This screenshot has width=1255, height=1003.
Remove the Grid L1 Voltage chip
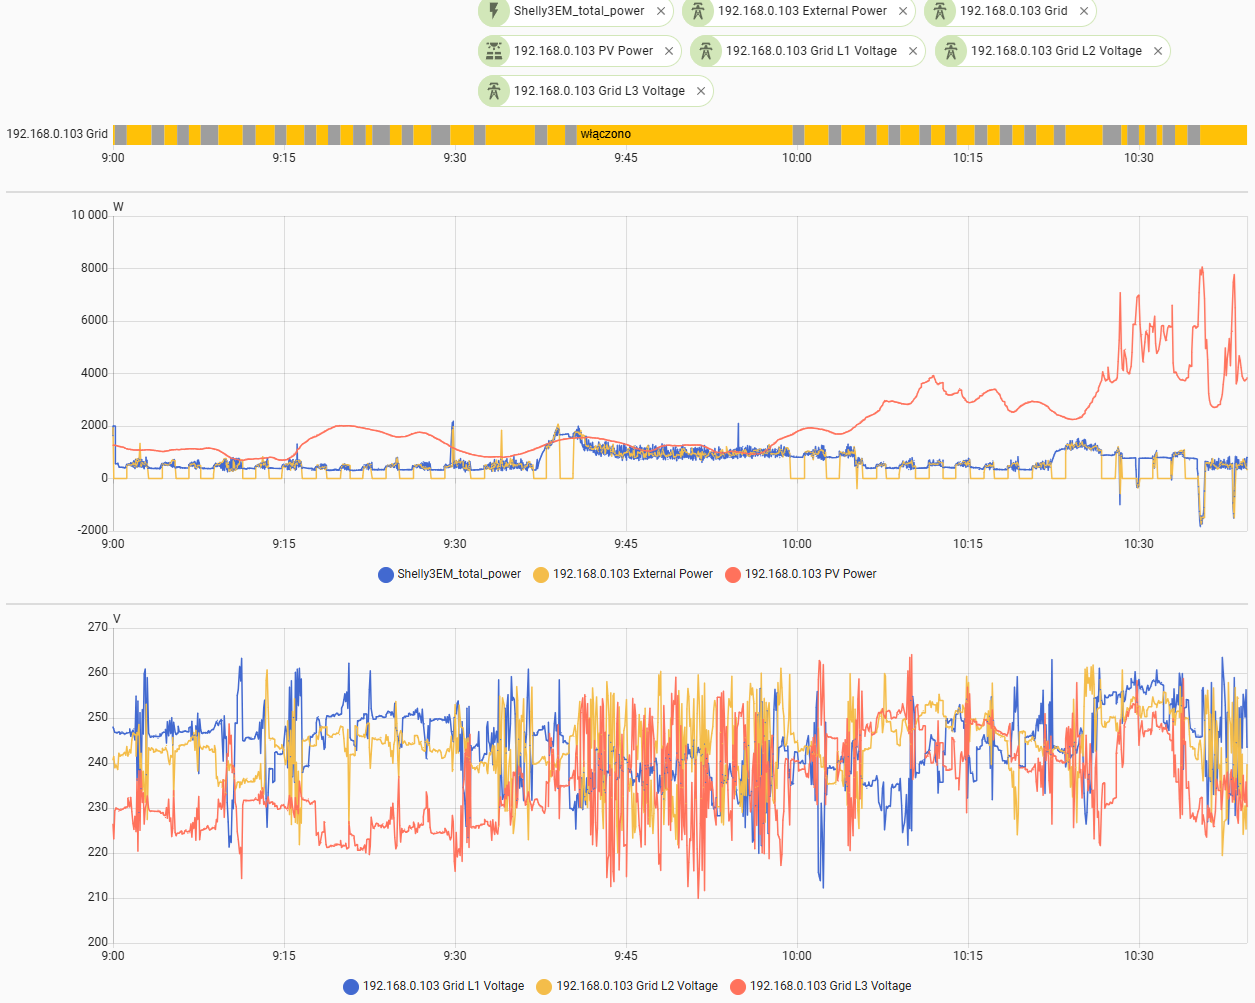pyautogui.click(x=913, y=51)
